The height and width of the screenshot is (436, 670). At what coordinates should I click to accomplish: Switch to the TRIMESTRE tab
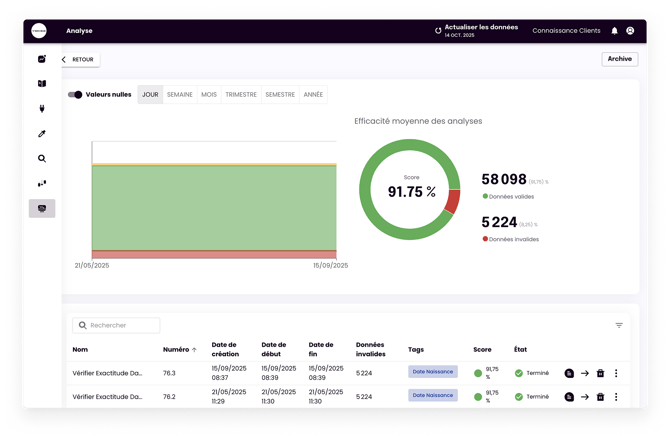point(241,94)
